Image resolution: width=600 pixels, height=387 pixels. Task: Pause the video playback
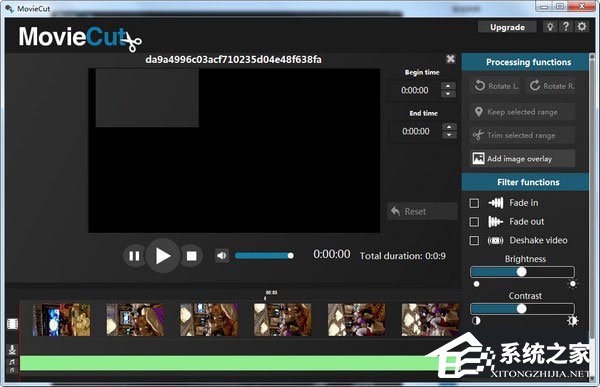(x=134, y=256)
